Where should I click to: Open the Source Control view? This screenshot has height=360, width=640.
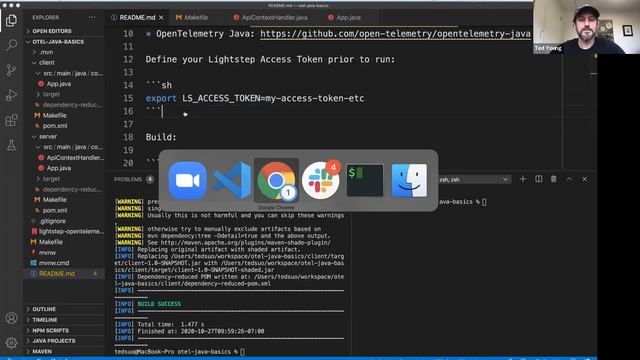point(11,70)
